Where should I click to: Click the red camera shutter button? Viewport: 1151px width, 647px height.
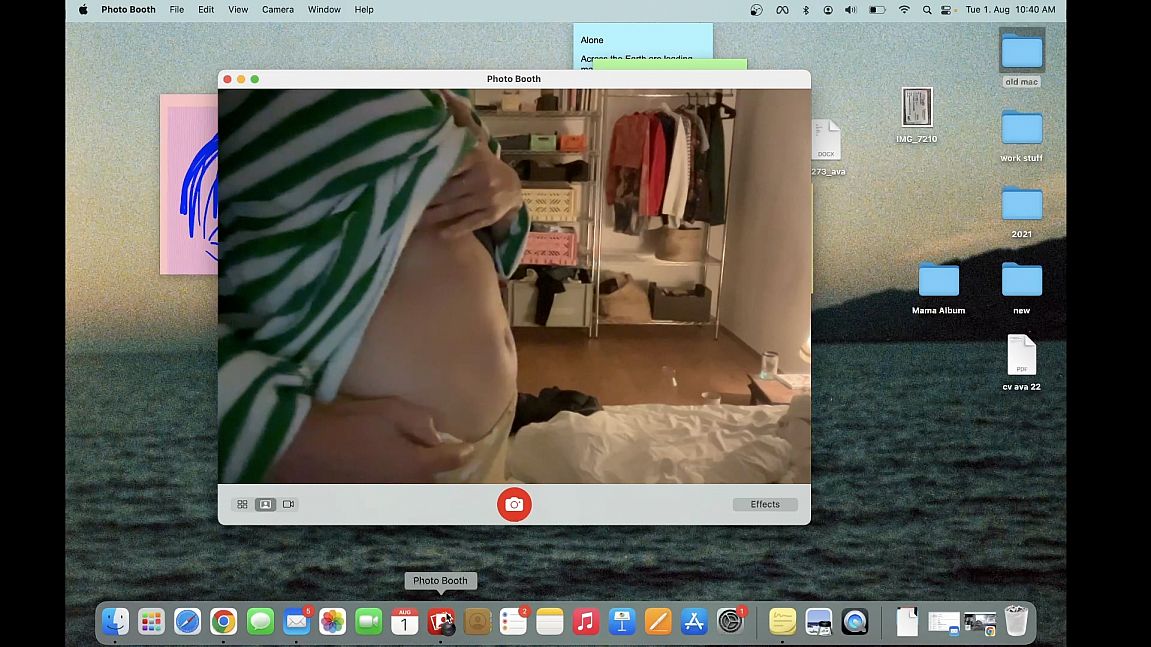(514, 504)
